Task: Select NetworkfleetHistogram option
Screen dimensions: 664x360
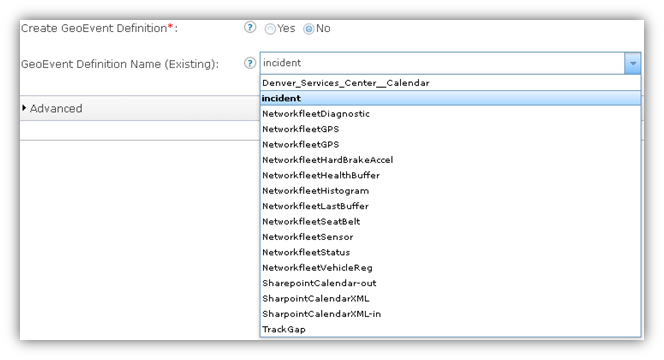Action: (450, 191)
